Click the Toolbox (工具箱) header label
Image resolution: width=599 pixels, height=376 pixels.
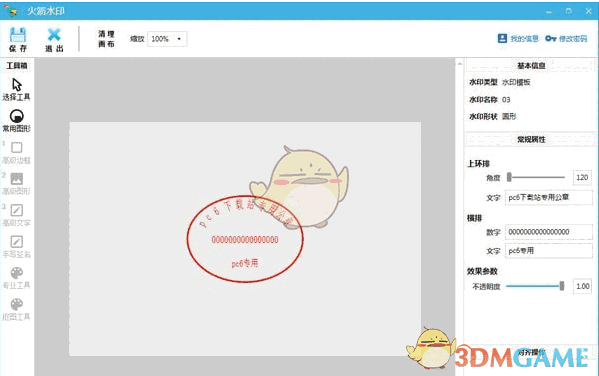coord(17,66)
